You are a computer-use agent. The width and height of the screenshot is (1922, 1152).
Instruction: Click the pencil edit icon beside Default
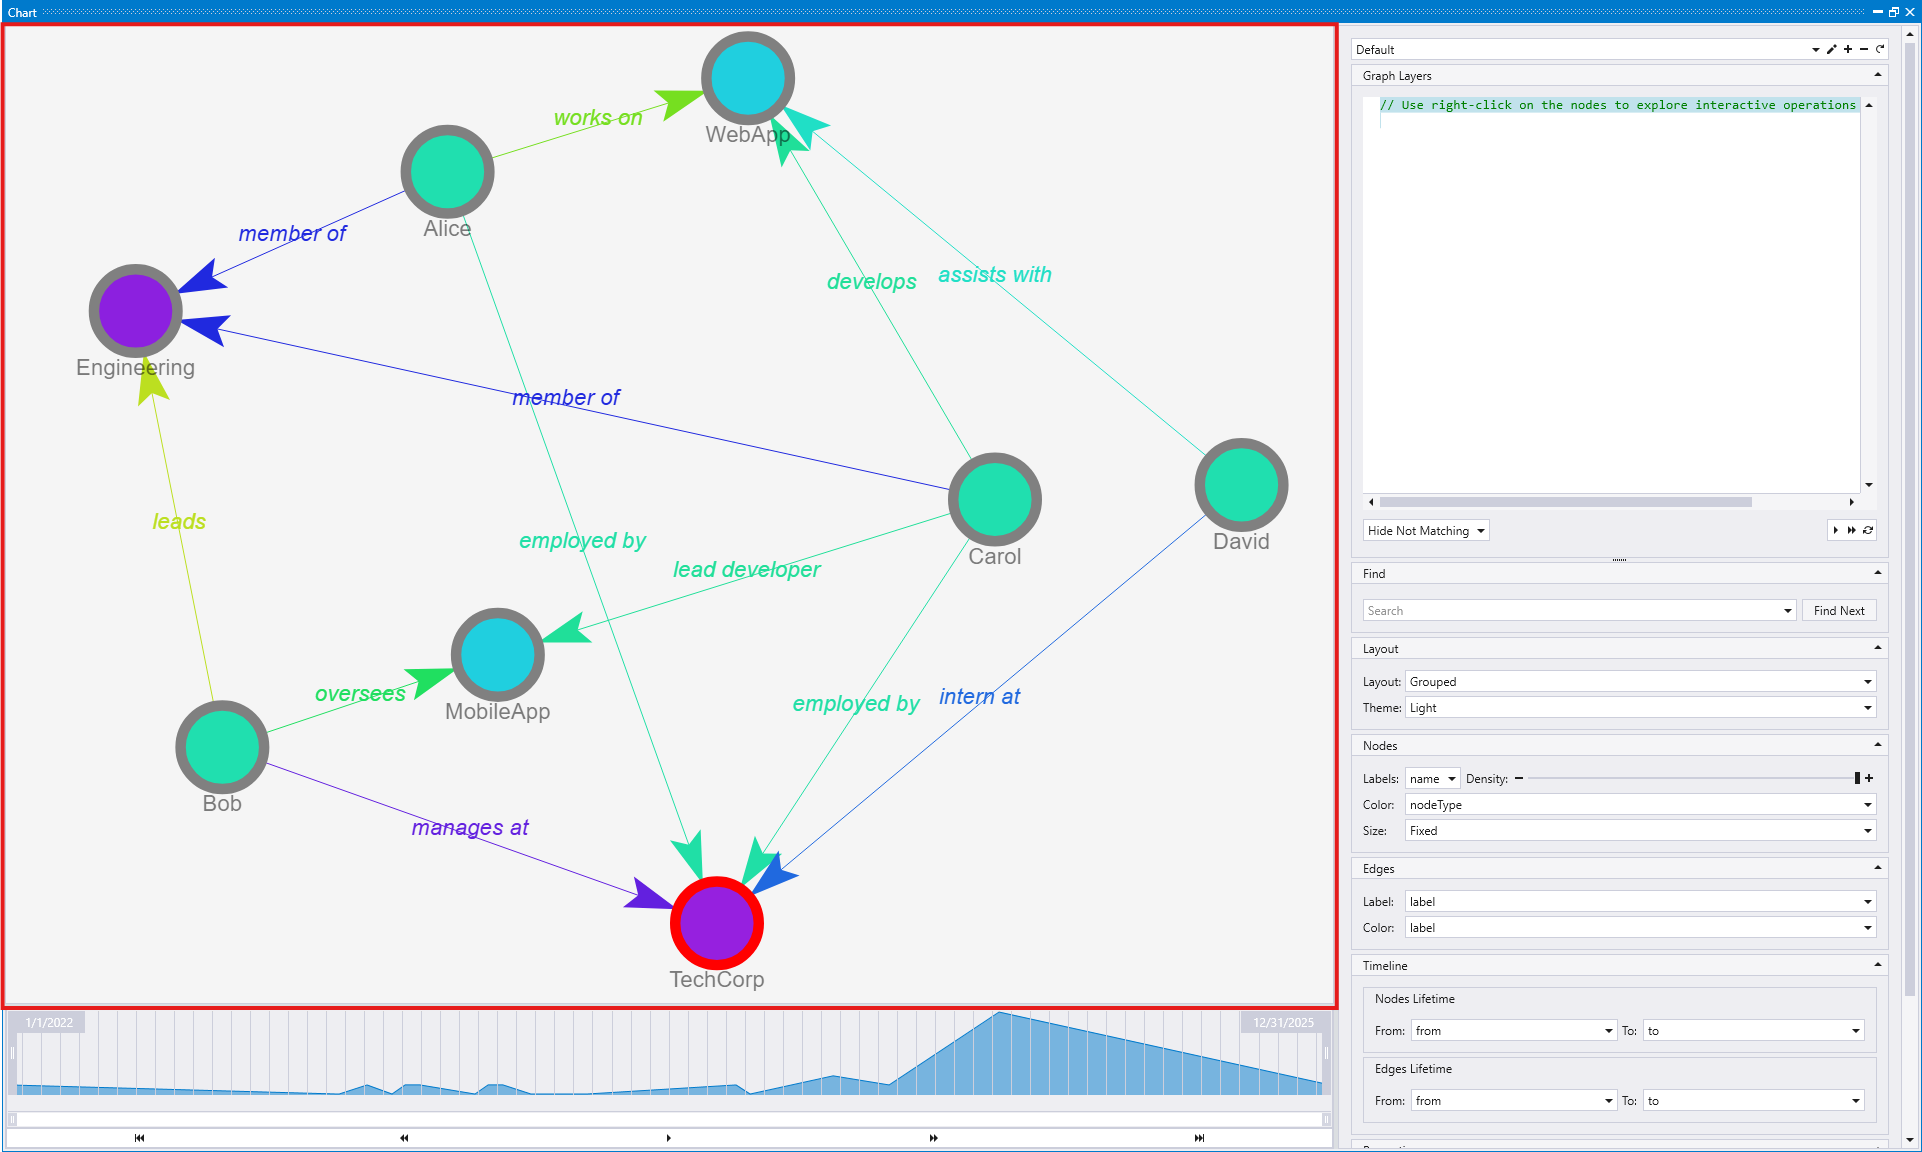1832,49
